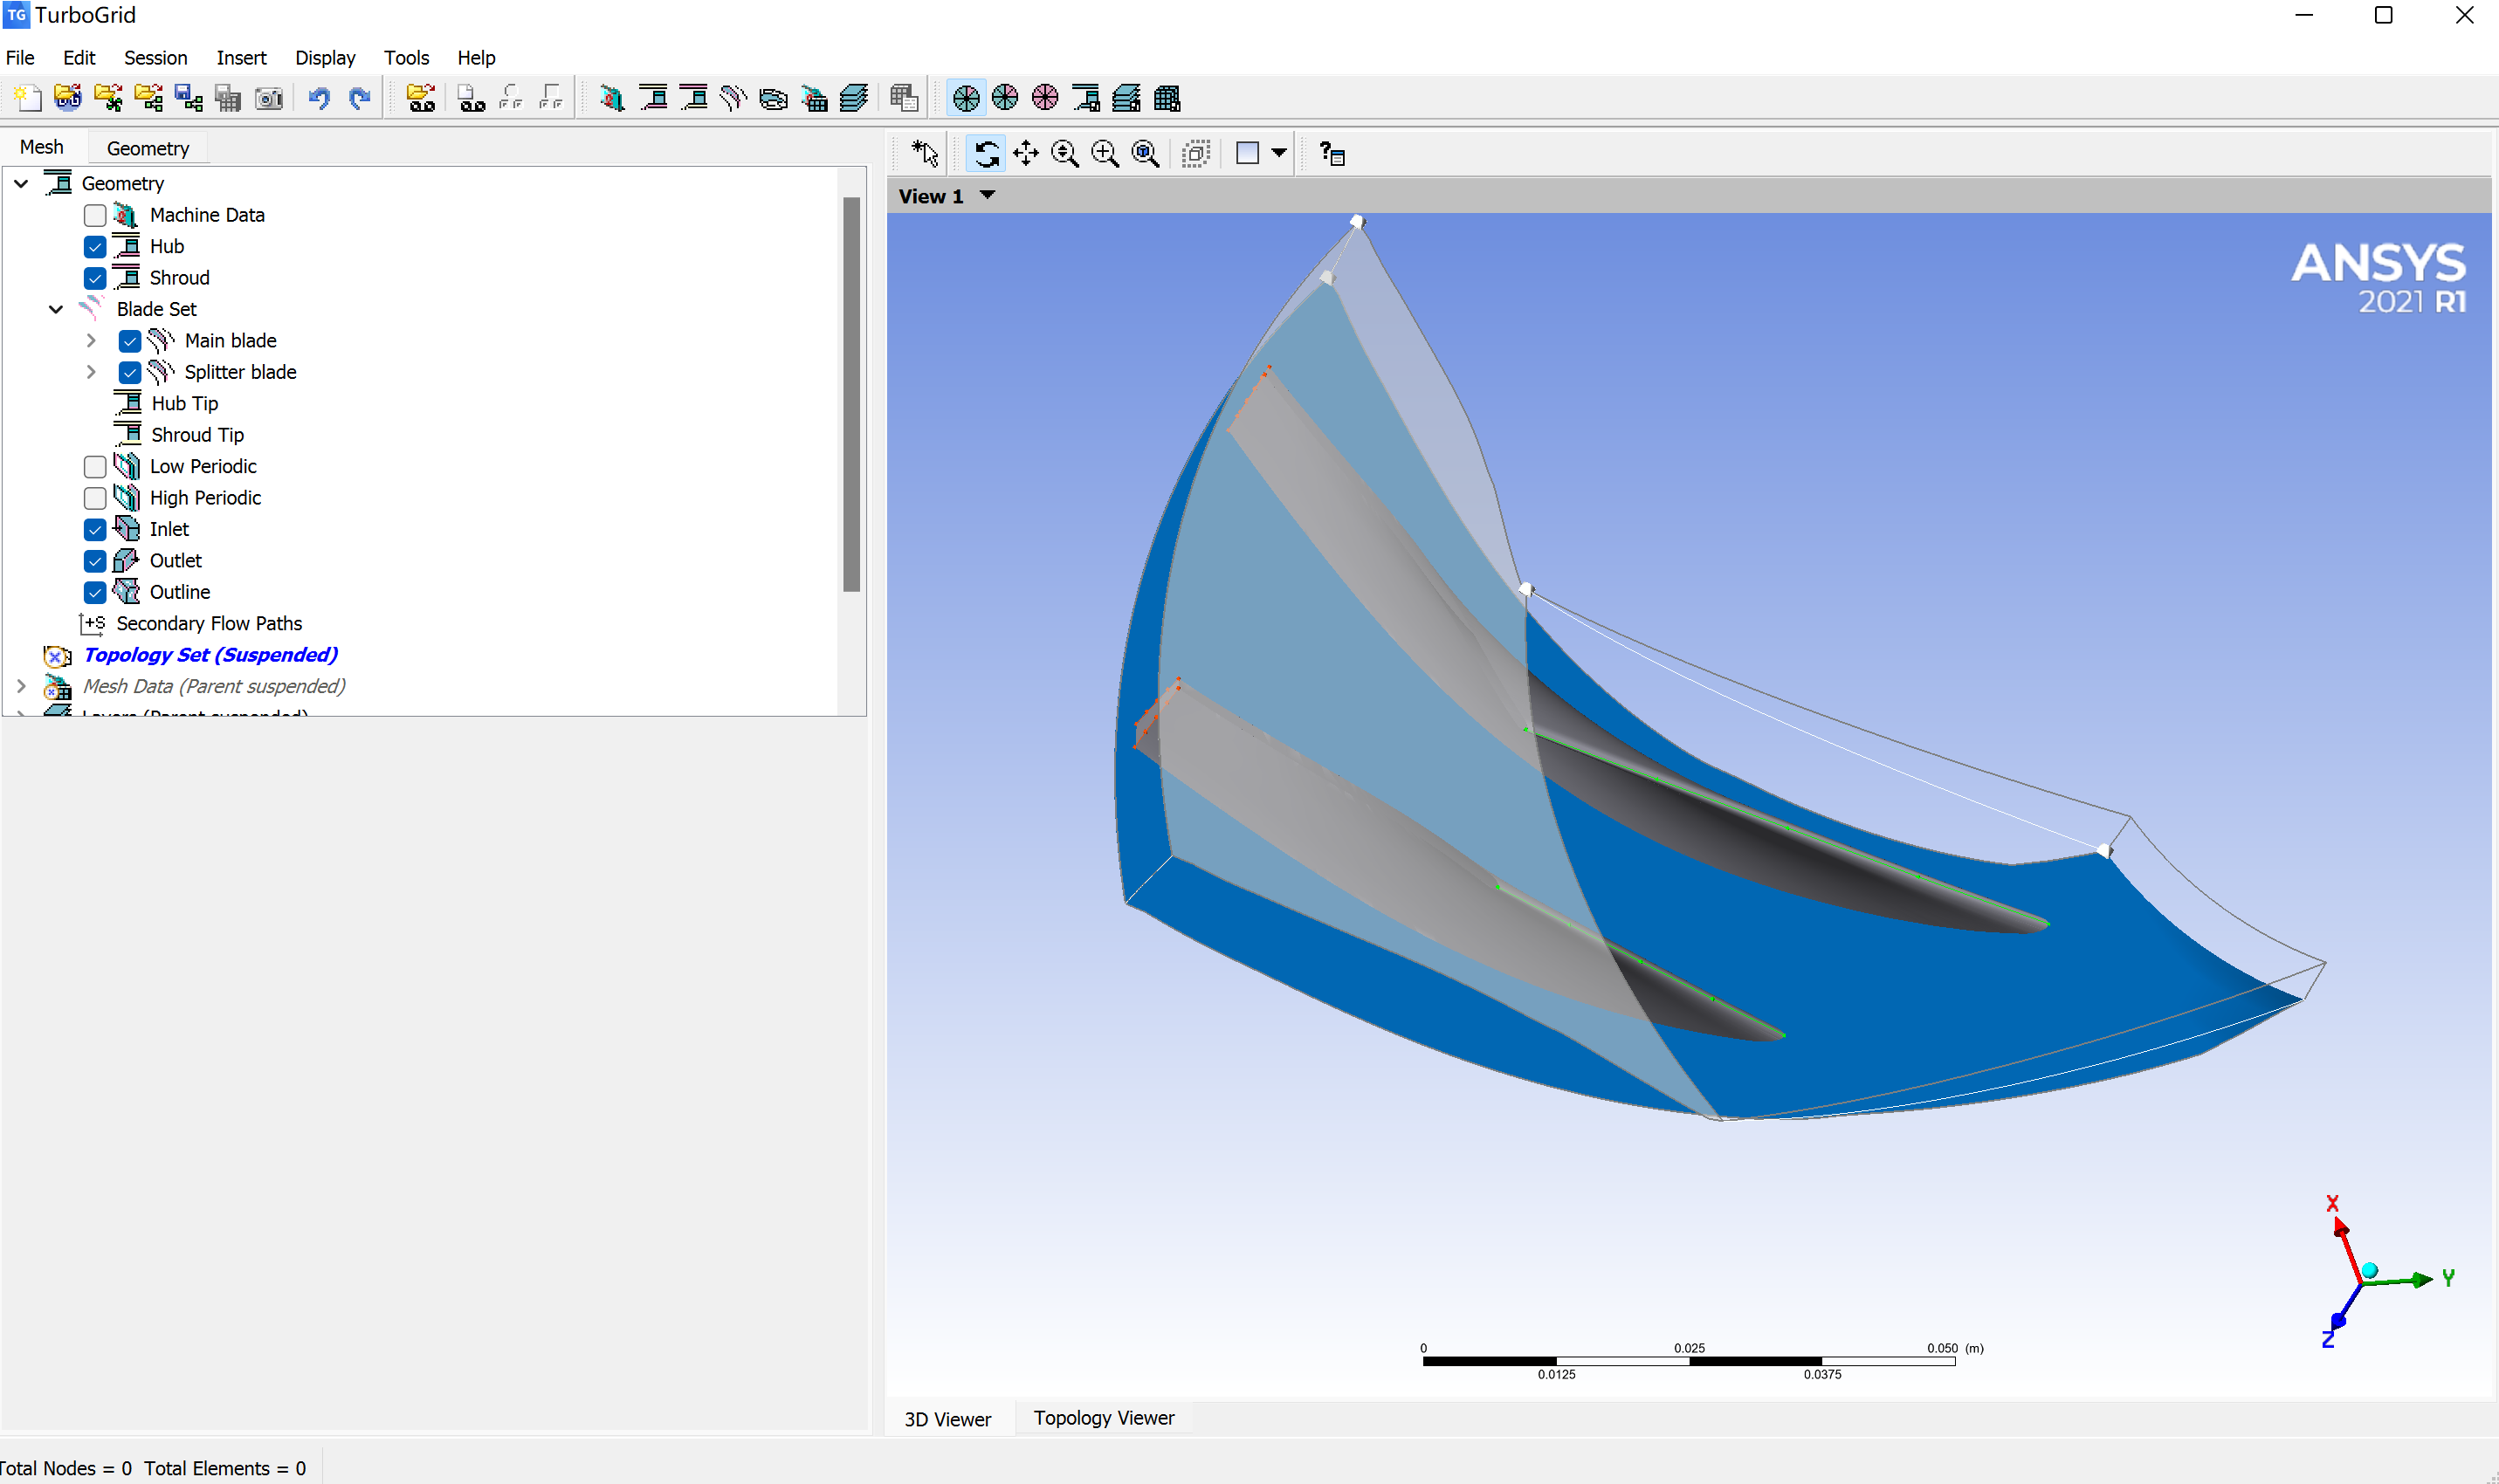Image resolution: width=2499 pixels, height=1484 pixels.
Task: Click the new case blank page icon
Action: [27, 98]
